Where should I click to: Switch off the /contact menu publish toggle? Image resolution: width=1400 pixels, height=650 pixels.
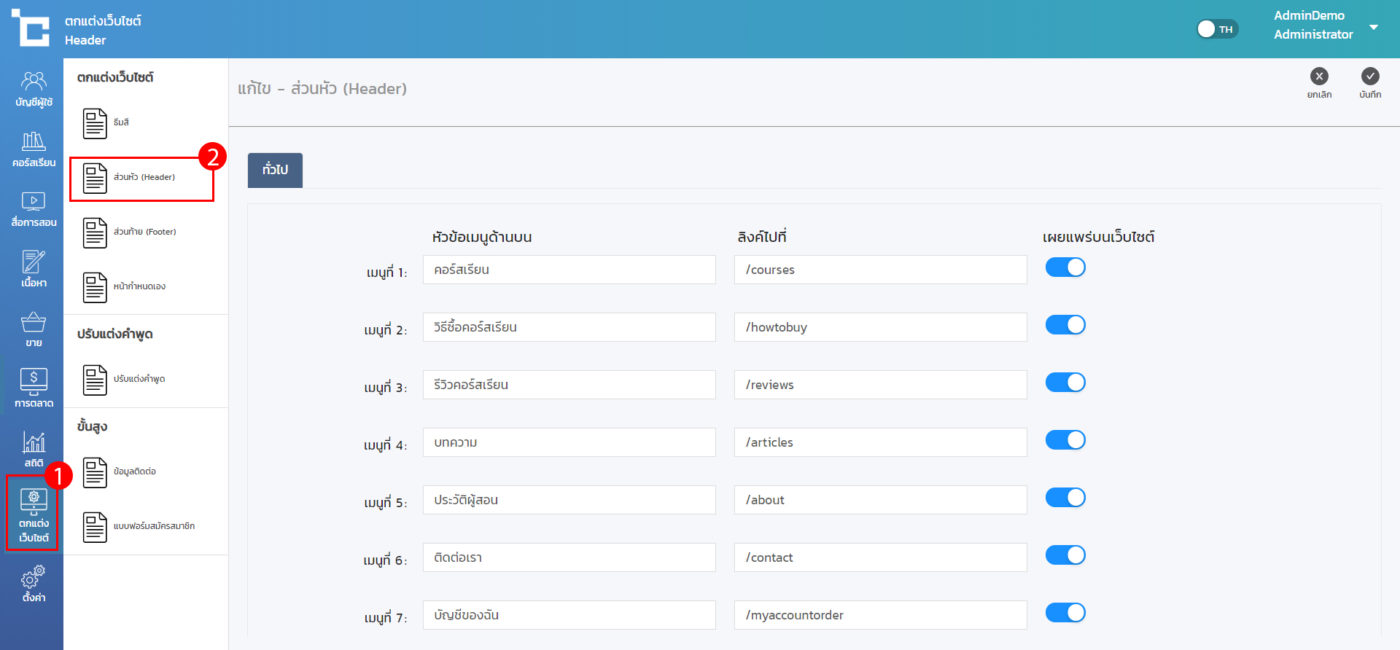click(1065, 556)
